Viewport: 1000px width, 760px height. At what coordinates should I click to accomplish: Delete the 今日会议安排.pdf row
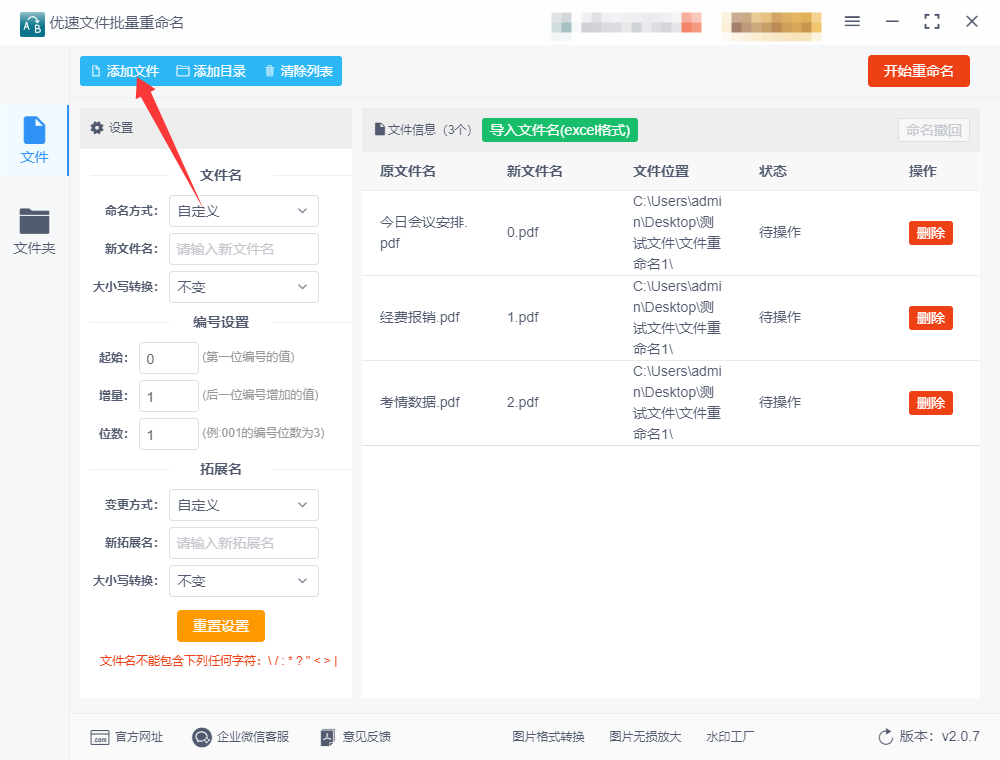(x=930, y=233)
